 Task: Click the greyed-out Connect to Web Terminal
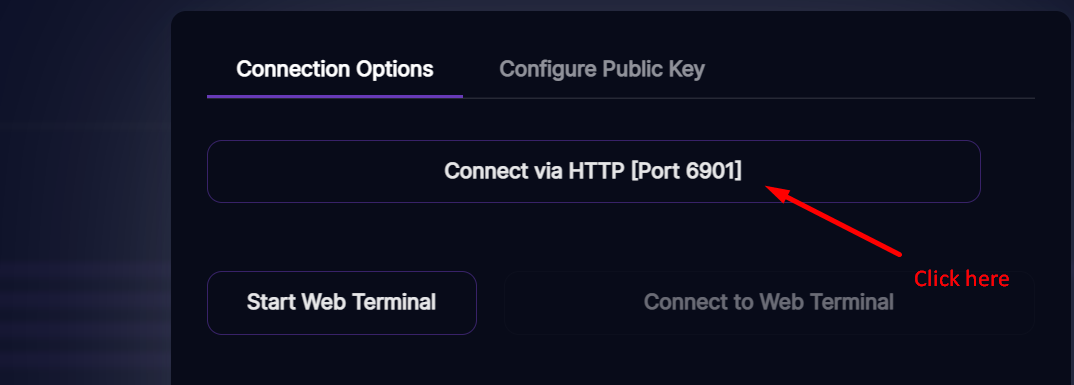point(769,302)
